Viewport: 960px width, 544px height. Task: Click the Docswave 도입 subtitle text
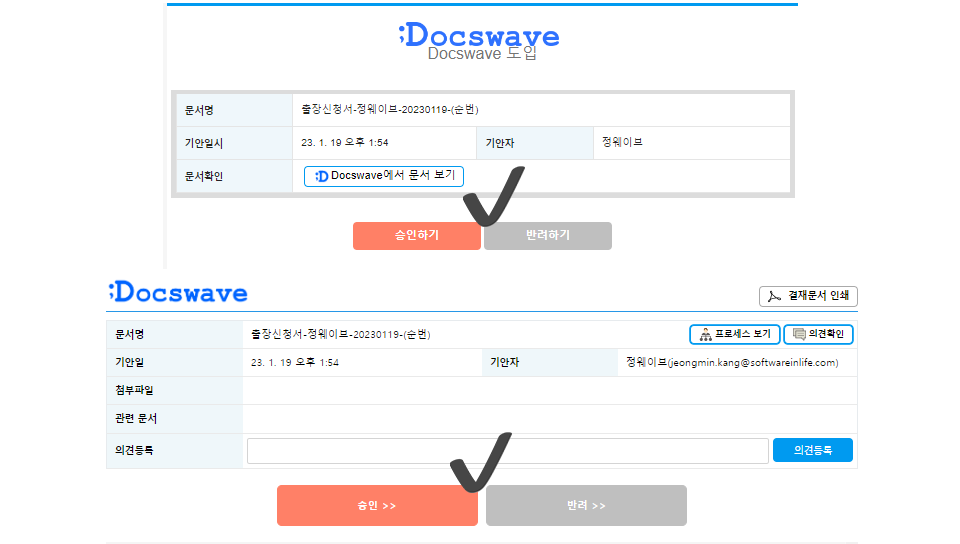tap(482, 54)
